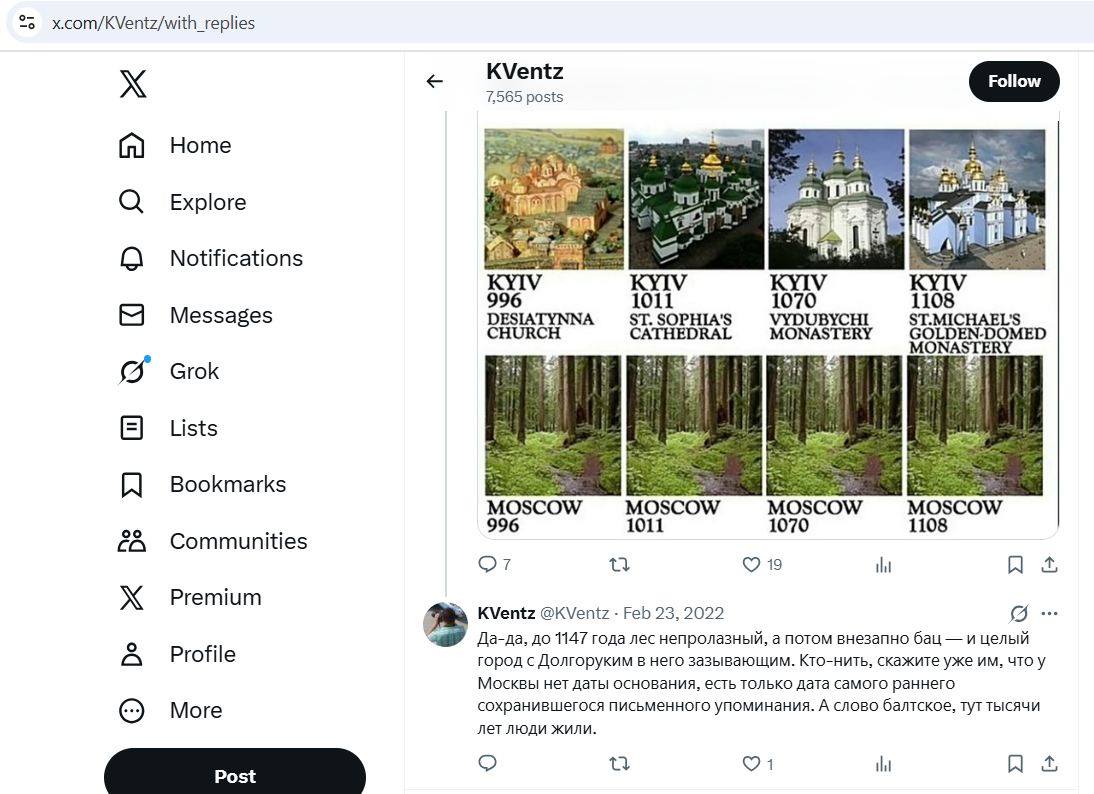Reply to the Kyiv churches image post
The image size is (1094, 794).
pyautogui.click(x=488, y=565)
